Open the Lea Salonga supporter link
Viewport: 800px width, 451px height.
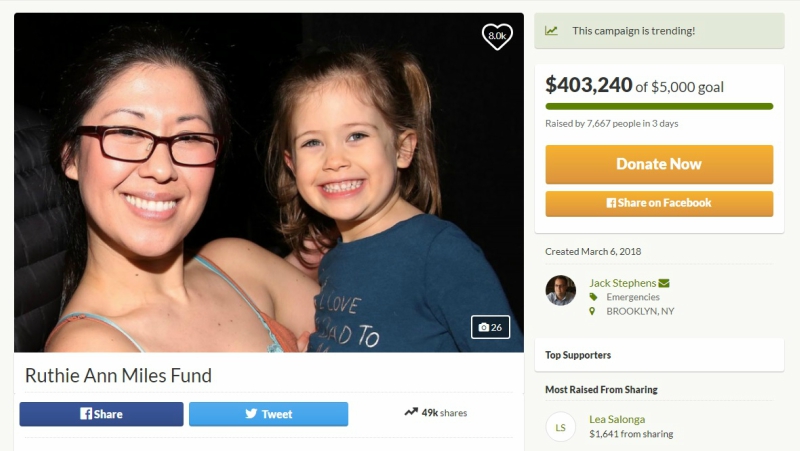[617, 419]
